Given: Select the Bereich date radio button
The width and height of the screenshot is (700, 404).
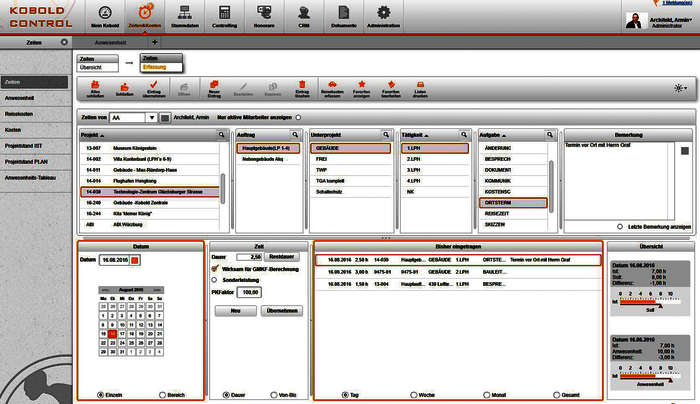Looking at the screenshot, I should coord(162,395).
